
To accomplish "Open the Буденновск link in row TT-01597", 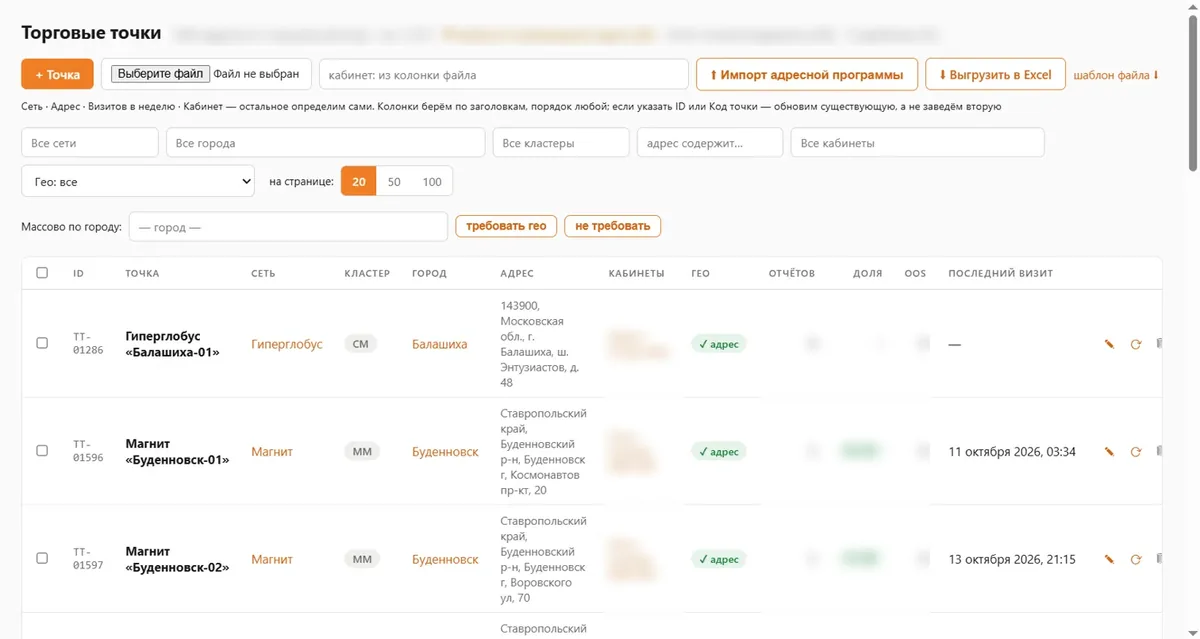I will coord(445,560).
